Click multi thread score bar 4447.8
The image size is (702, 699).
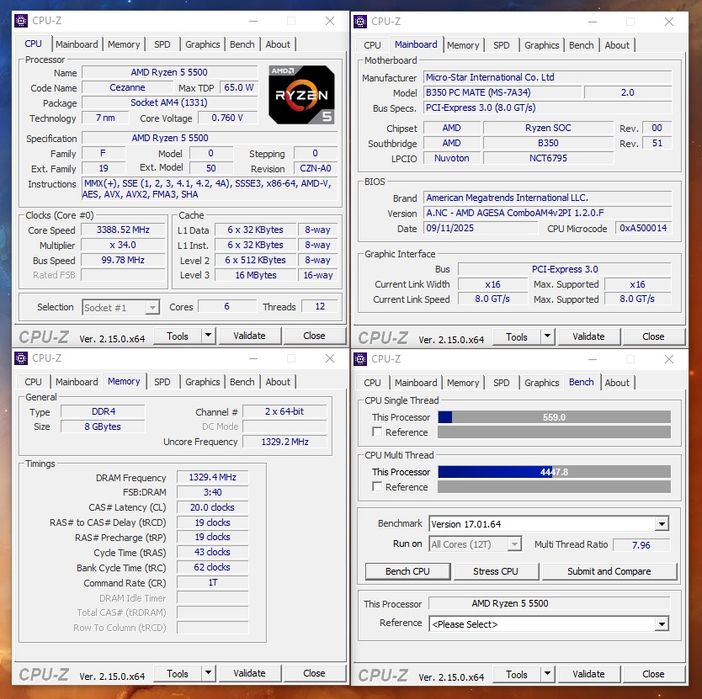[x=554, y=472]
